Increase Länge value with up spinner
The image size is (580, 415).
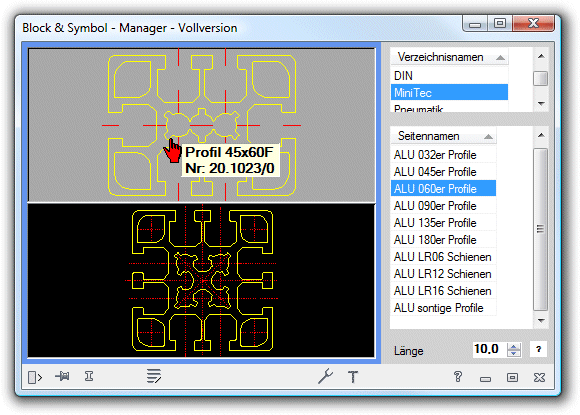point(513,346)
